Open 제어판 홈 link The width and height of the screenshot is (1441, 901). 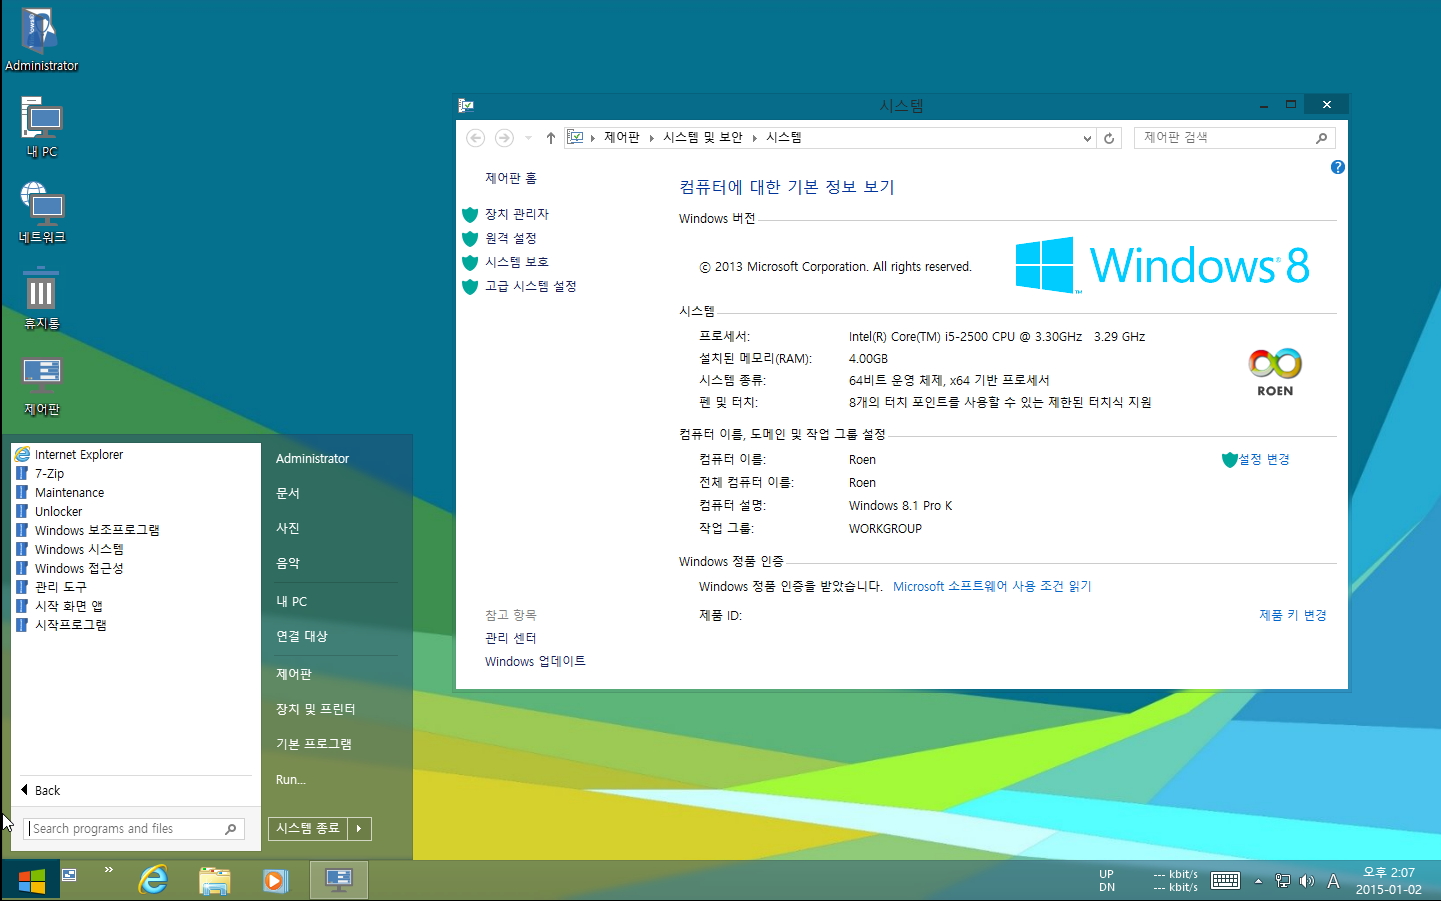tap(511, 178)
